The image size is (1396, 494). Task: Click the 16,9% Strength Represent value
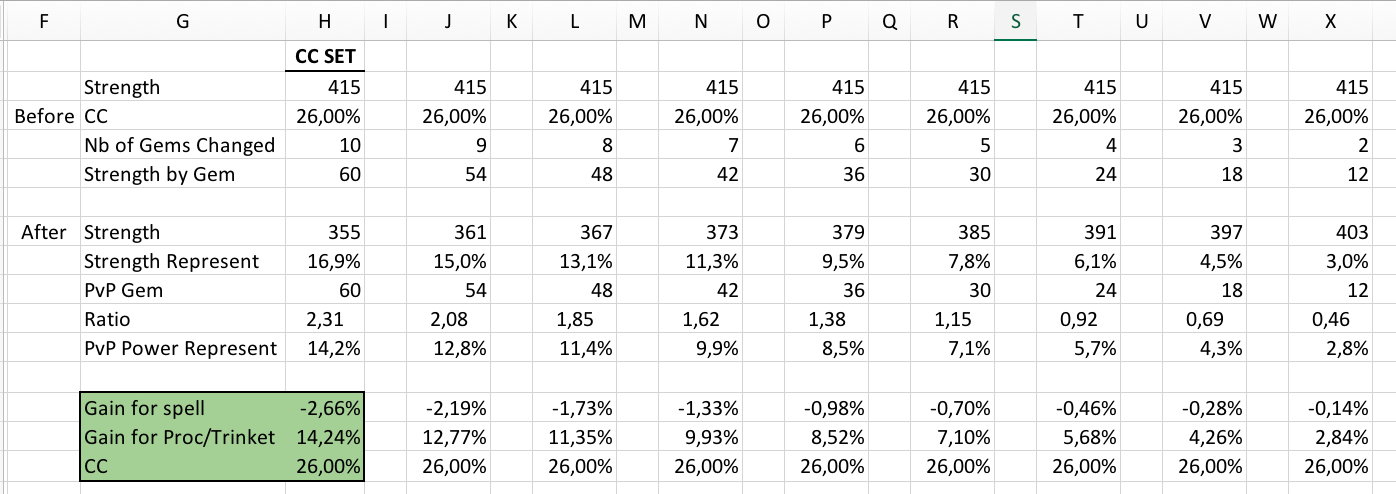pyautogui.click(x=333, y=261)
